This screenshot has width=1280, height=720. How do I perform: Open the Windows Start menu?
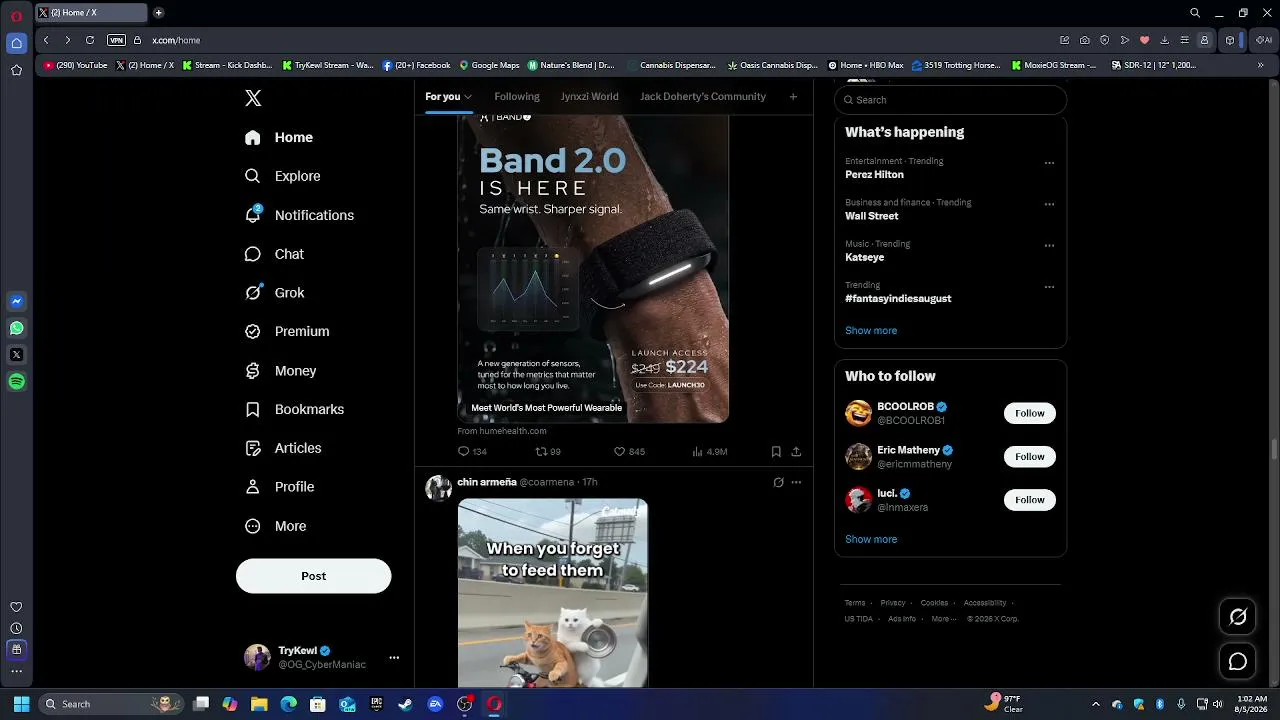(21, 704)
